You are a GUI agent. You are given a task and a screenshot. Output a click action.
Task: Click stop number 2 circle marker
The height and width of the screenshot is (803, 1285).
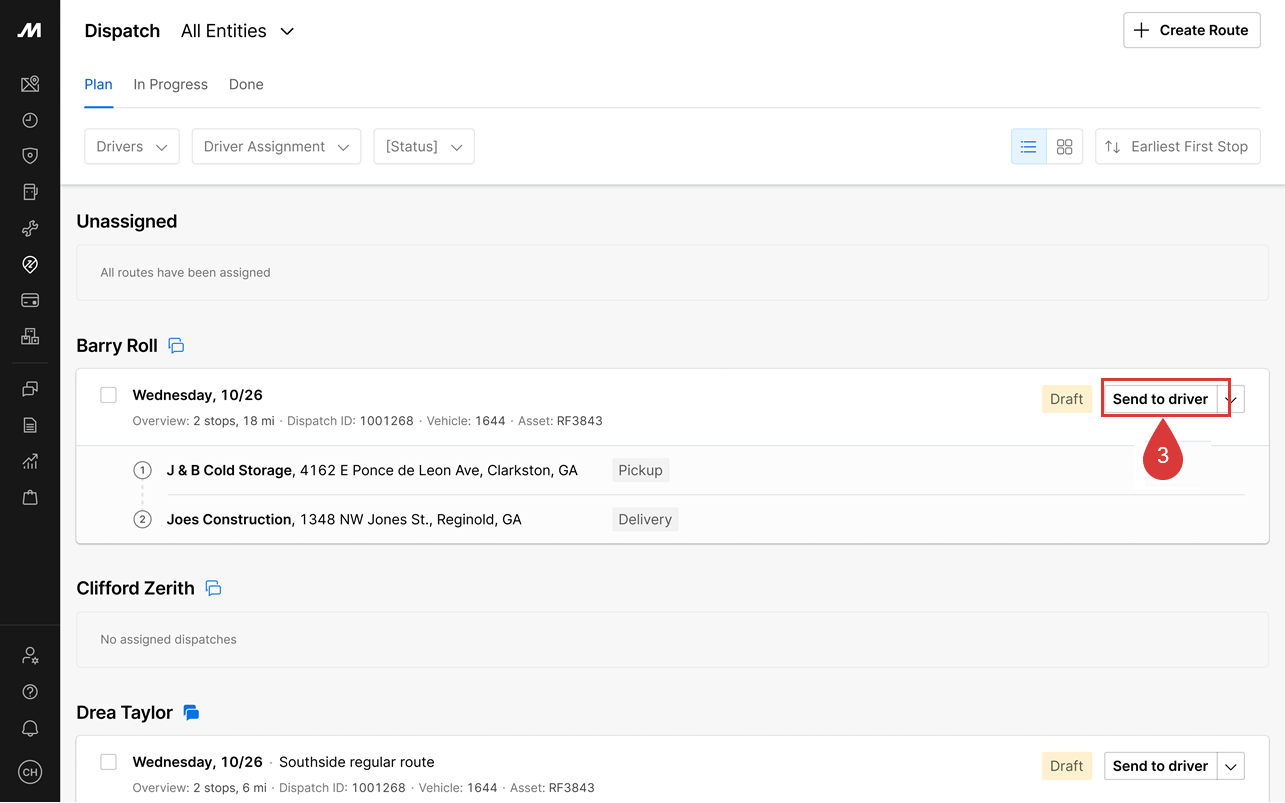click(x=143, y=519)
